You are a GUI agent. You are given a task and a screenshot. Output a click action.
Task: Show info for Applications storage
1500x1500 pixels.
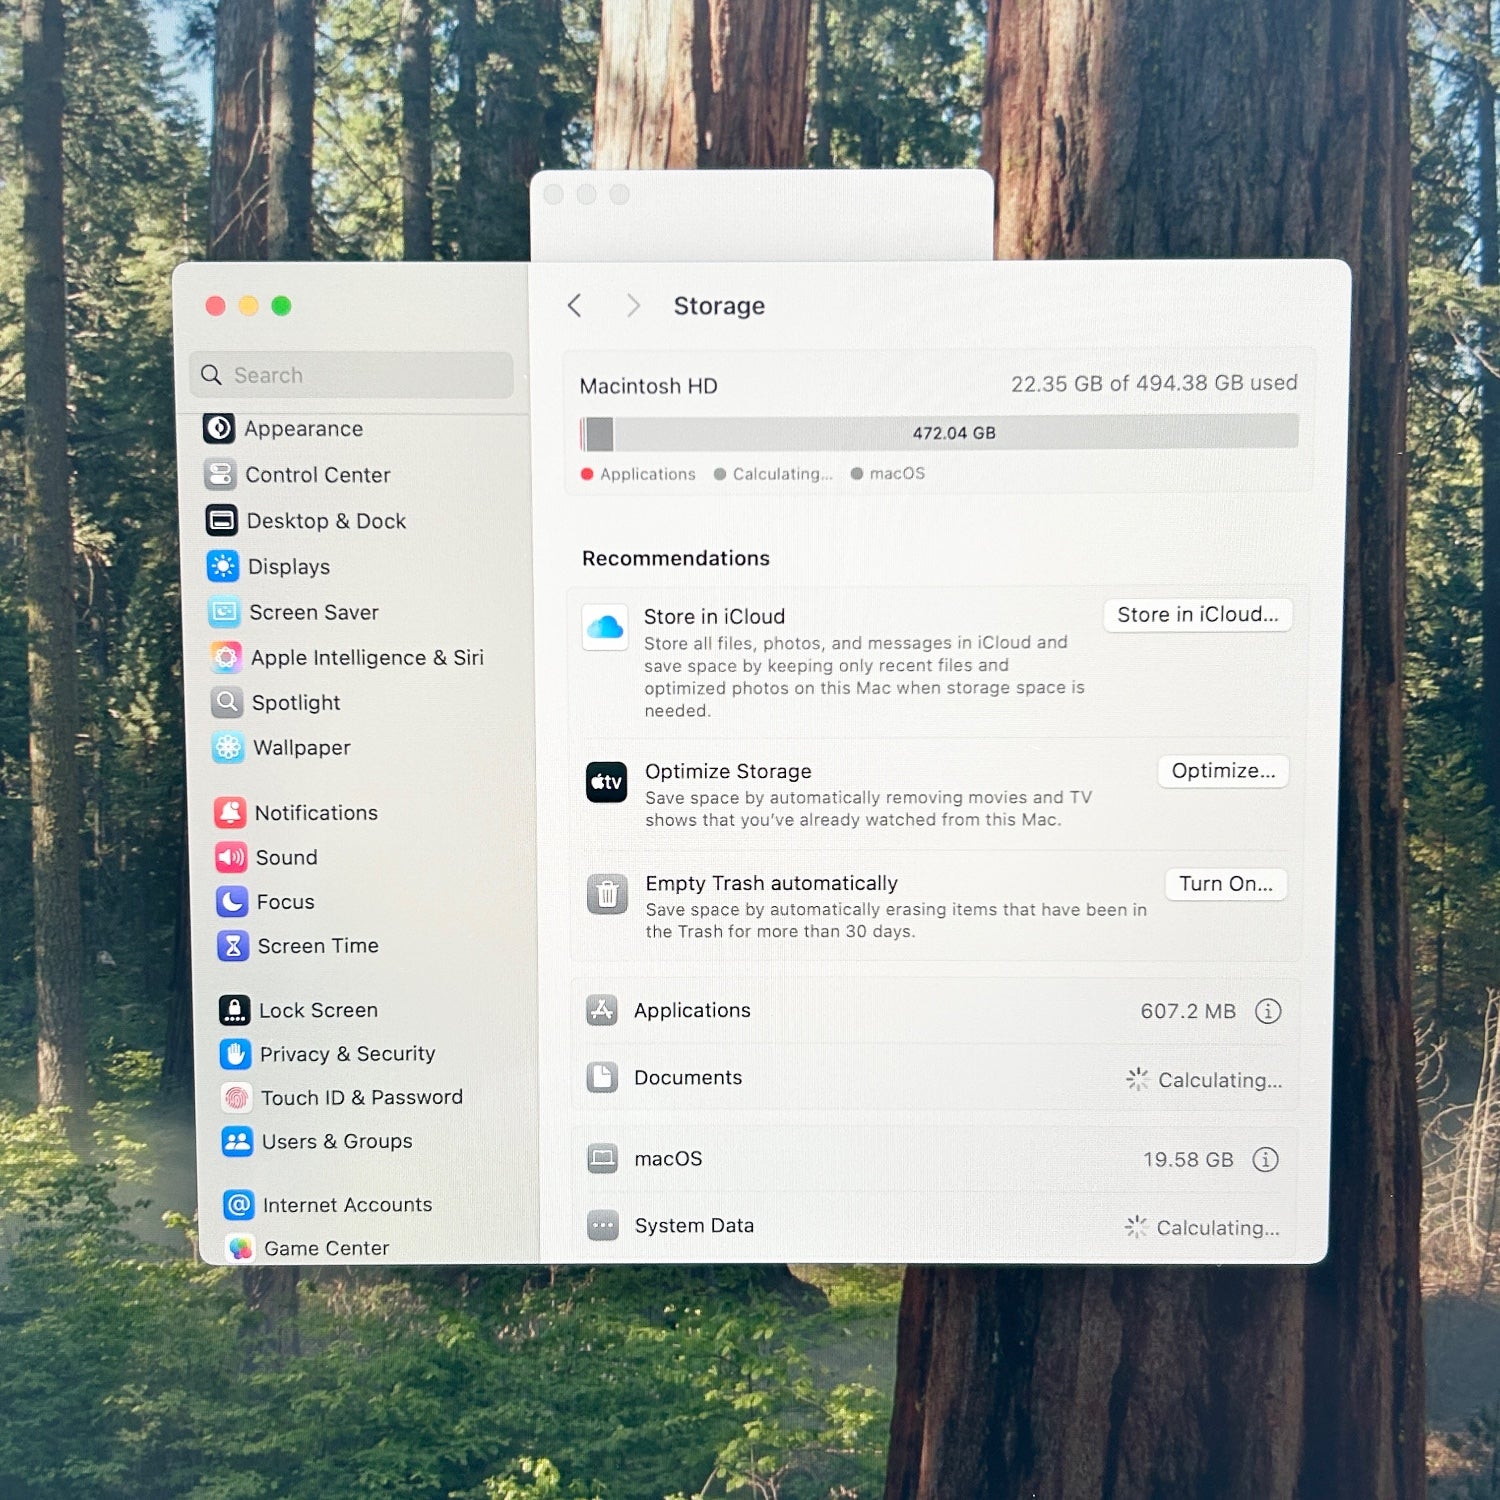pos(1267,1011)
